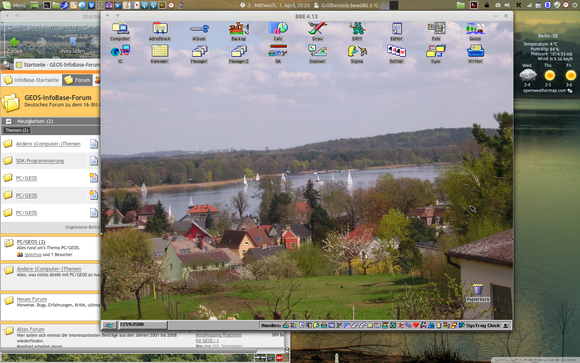Switch to InfoBase-Startseite navigation tab

point(31,80)
